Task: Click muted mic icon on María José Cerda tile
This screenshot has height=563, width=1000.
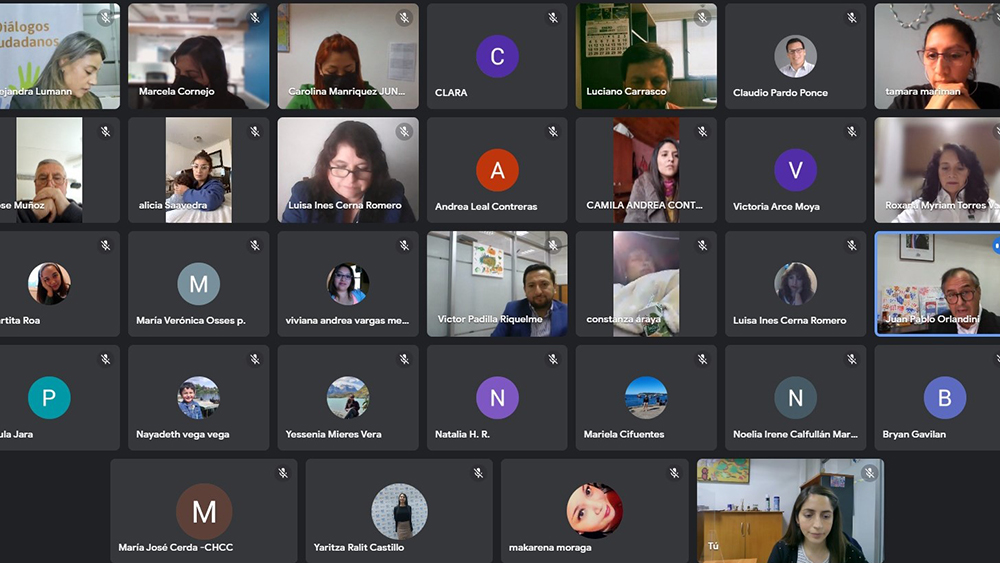Action: pos(283,473)
